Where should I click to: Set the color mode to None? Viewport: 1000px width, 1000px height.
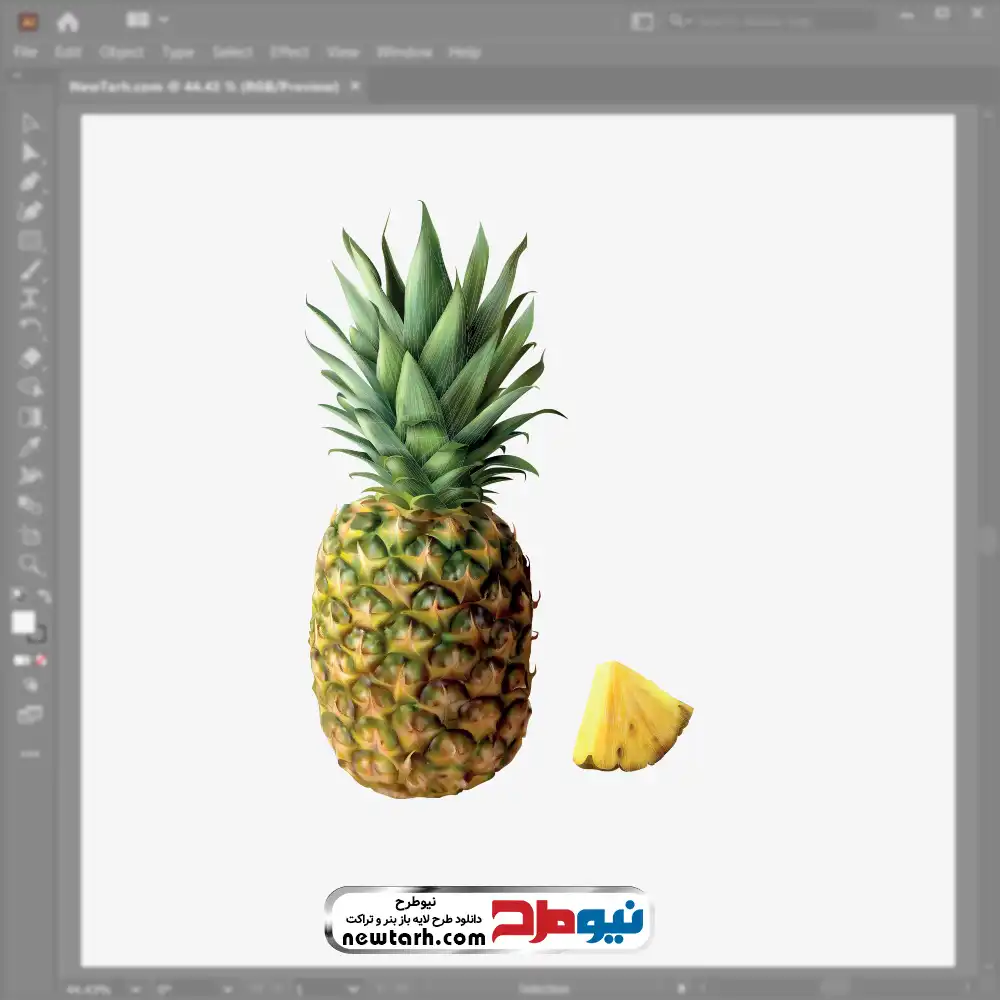tap(41, 660)
